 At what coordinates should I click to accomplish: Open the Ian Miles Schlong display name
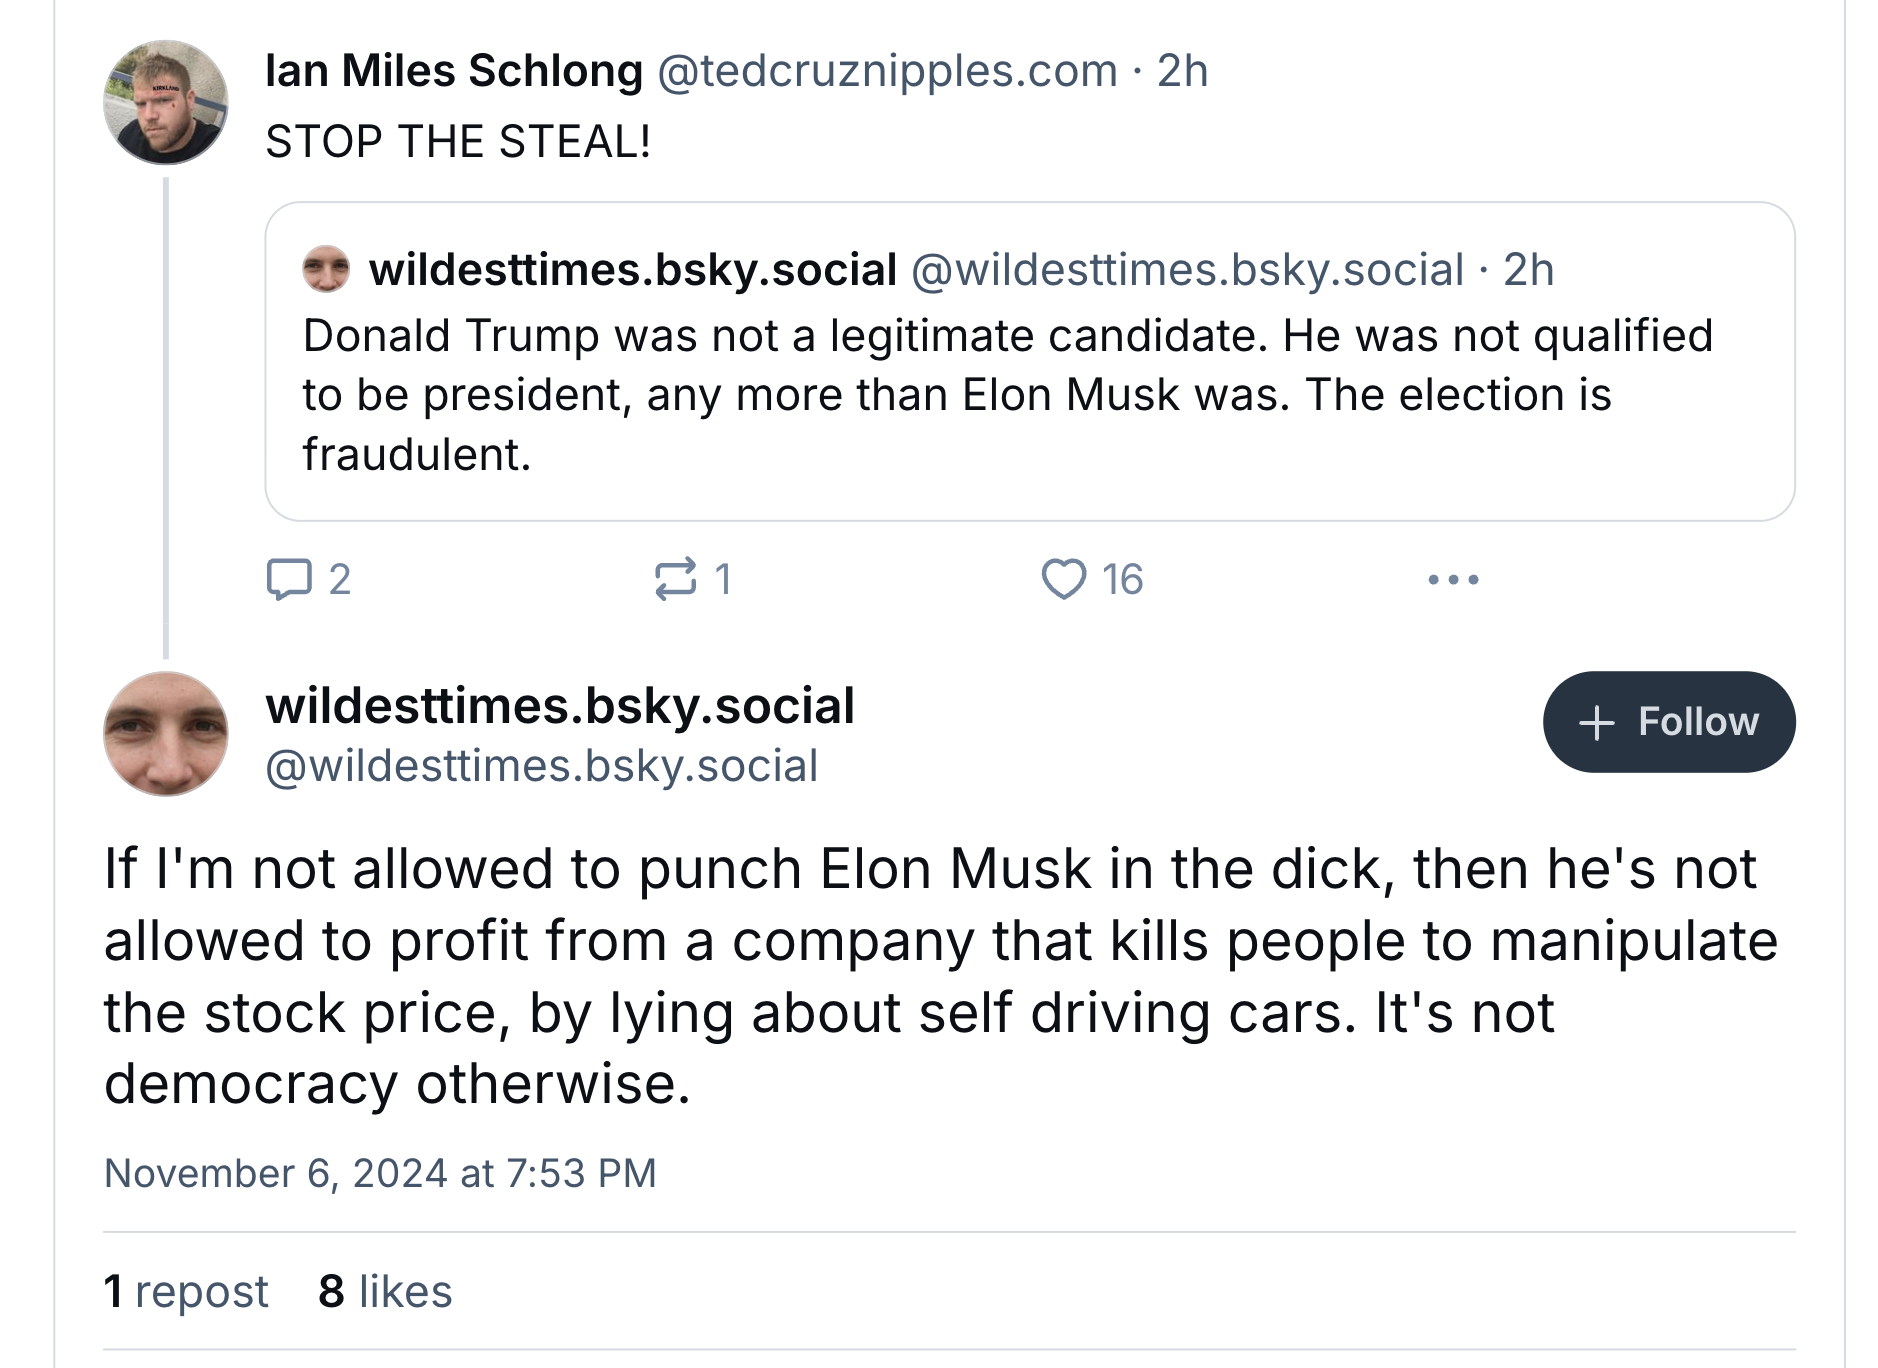click(454, 71)
